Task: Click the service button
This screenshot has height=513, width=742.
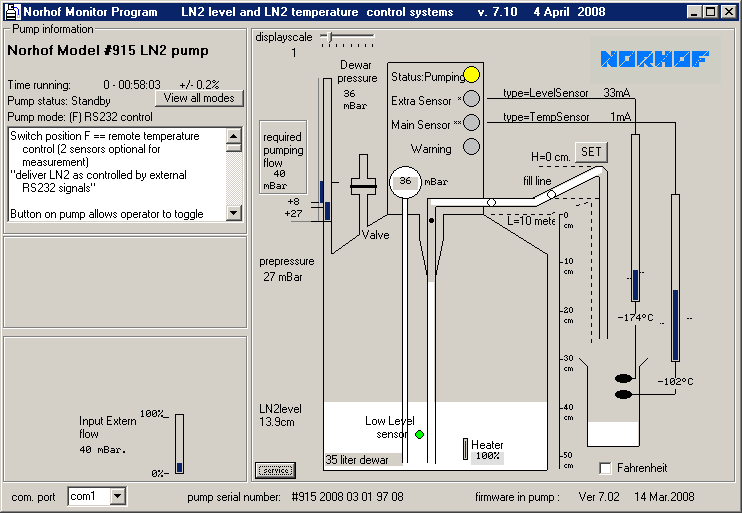Action: pyautogui.click(x=276, y=470)
